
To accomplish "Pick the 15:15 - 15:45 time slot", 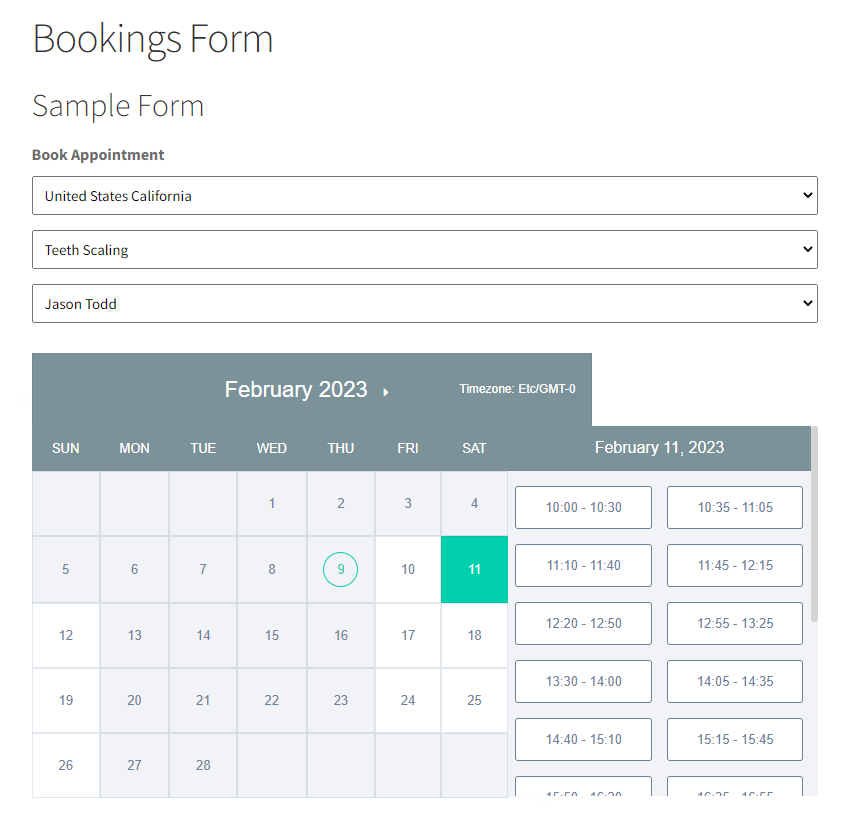I will [x=735, y=739].
